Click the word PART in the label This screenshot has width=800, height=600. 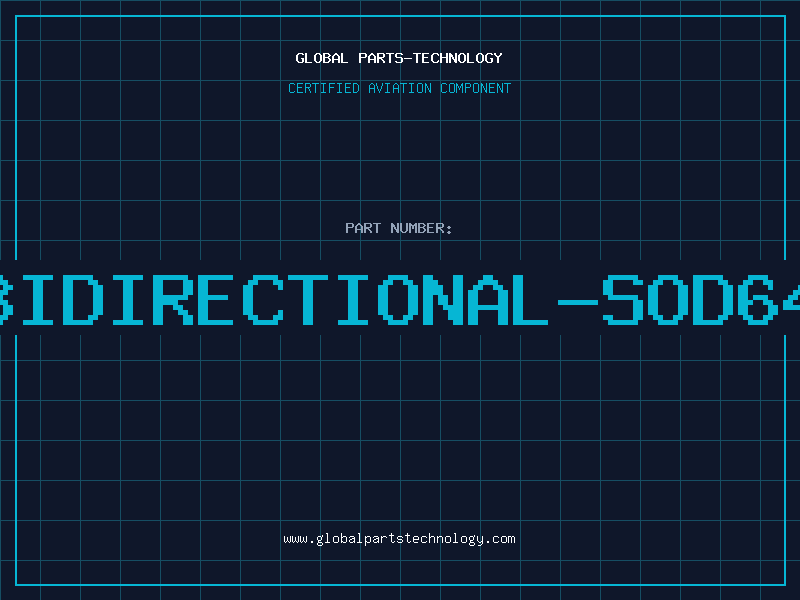[363, 228]
